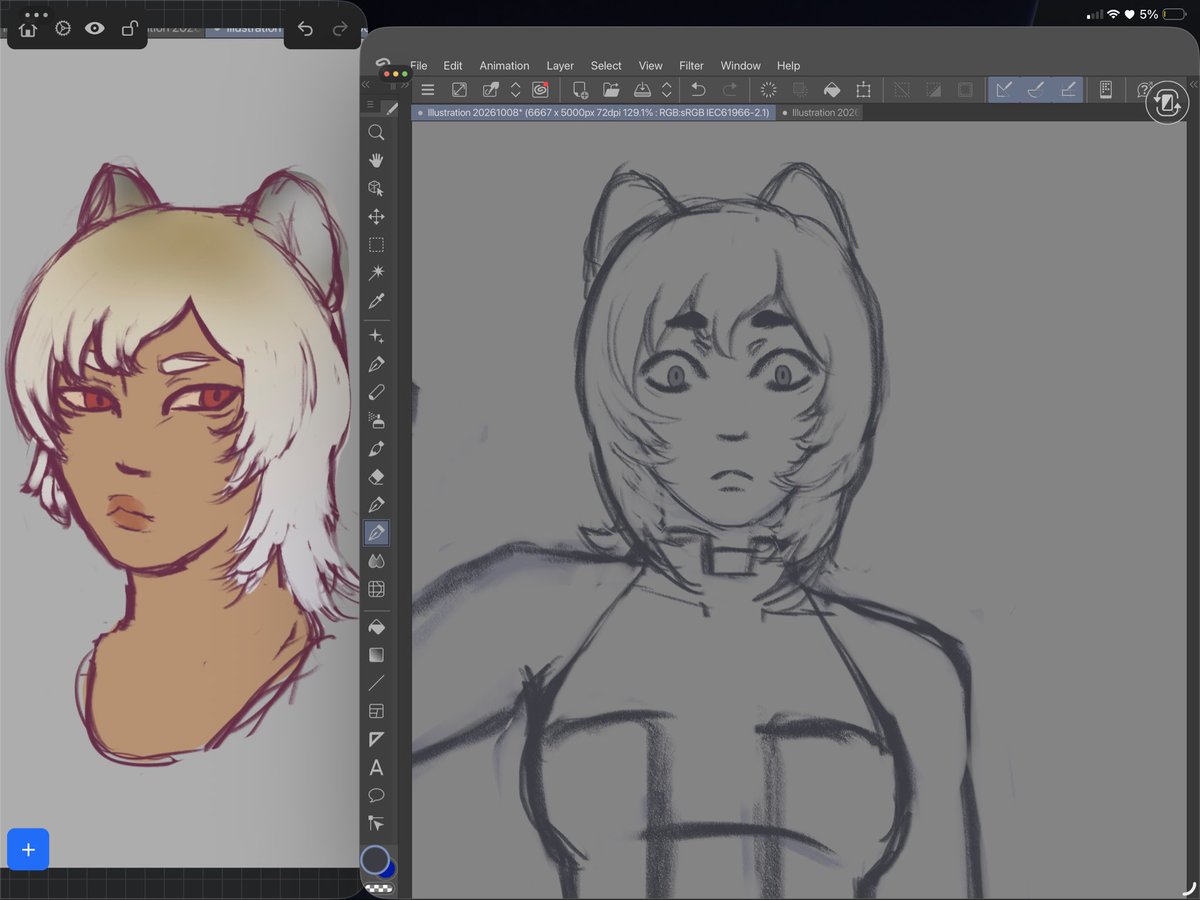Select the Balloon speech bubble tool

tap(376, 796)
